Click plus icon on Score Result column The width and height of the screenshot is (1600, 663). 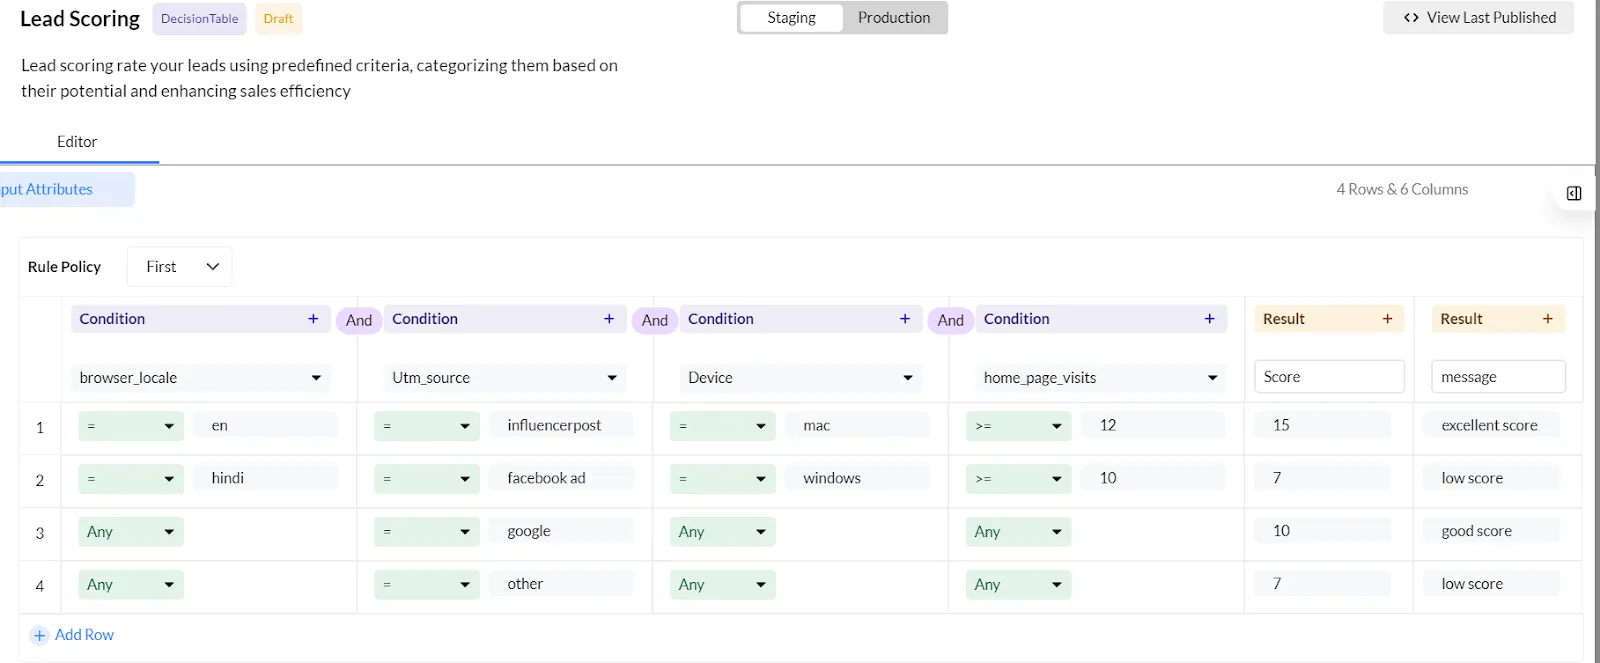pyautogui.click(x=1387, y=319)
